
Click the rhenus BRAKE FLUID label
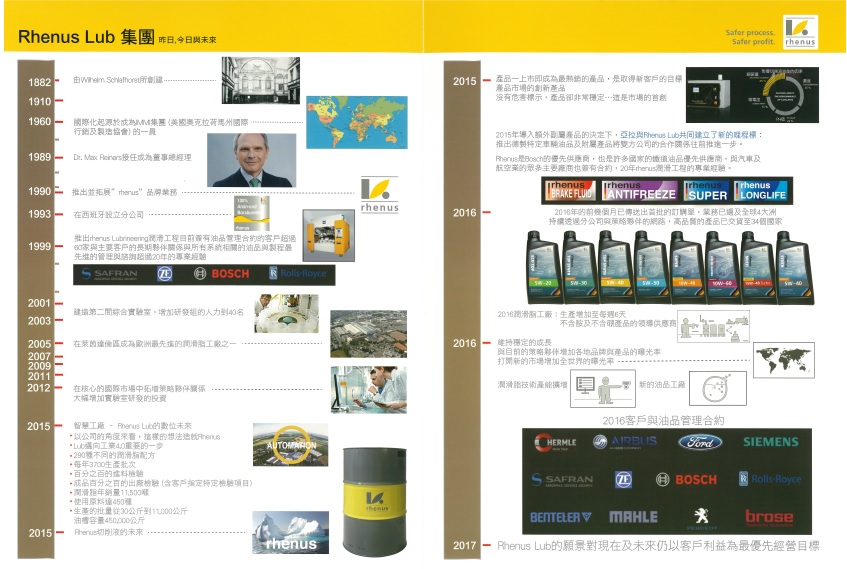pyautogui.click(x=570, y=190)
